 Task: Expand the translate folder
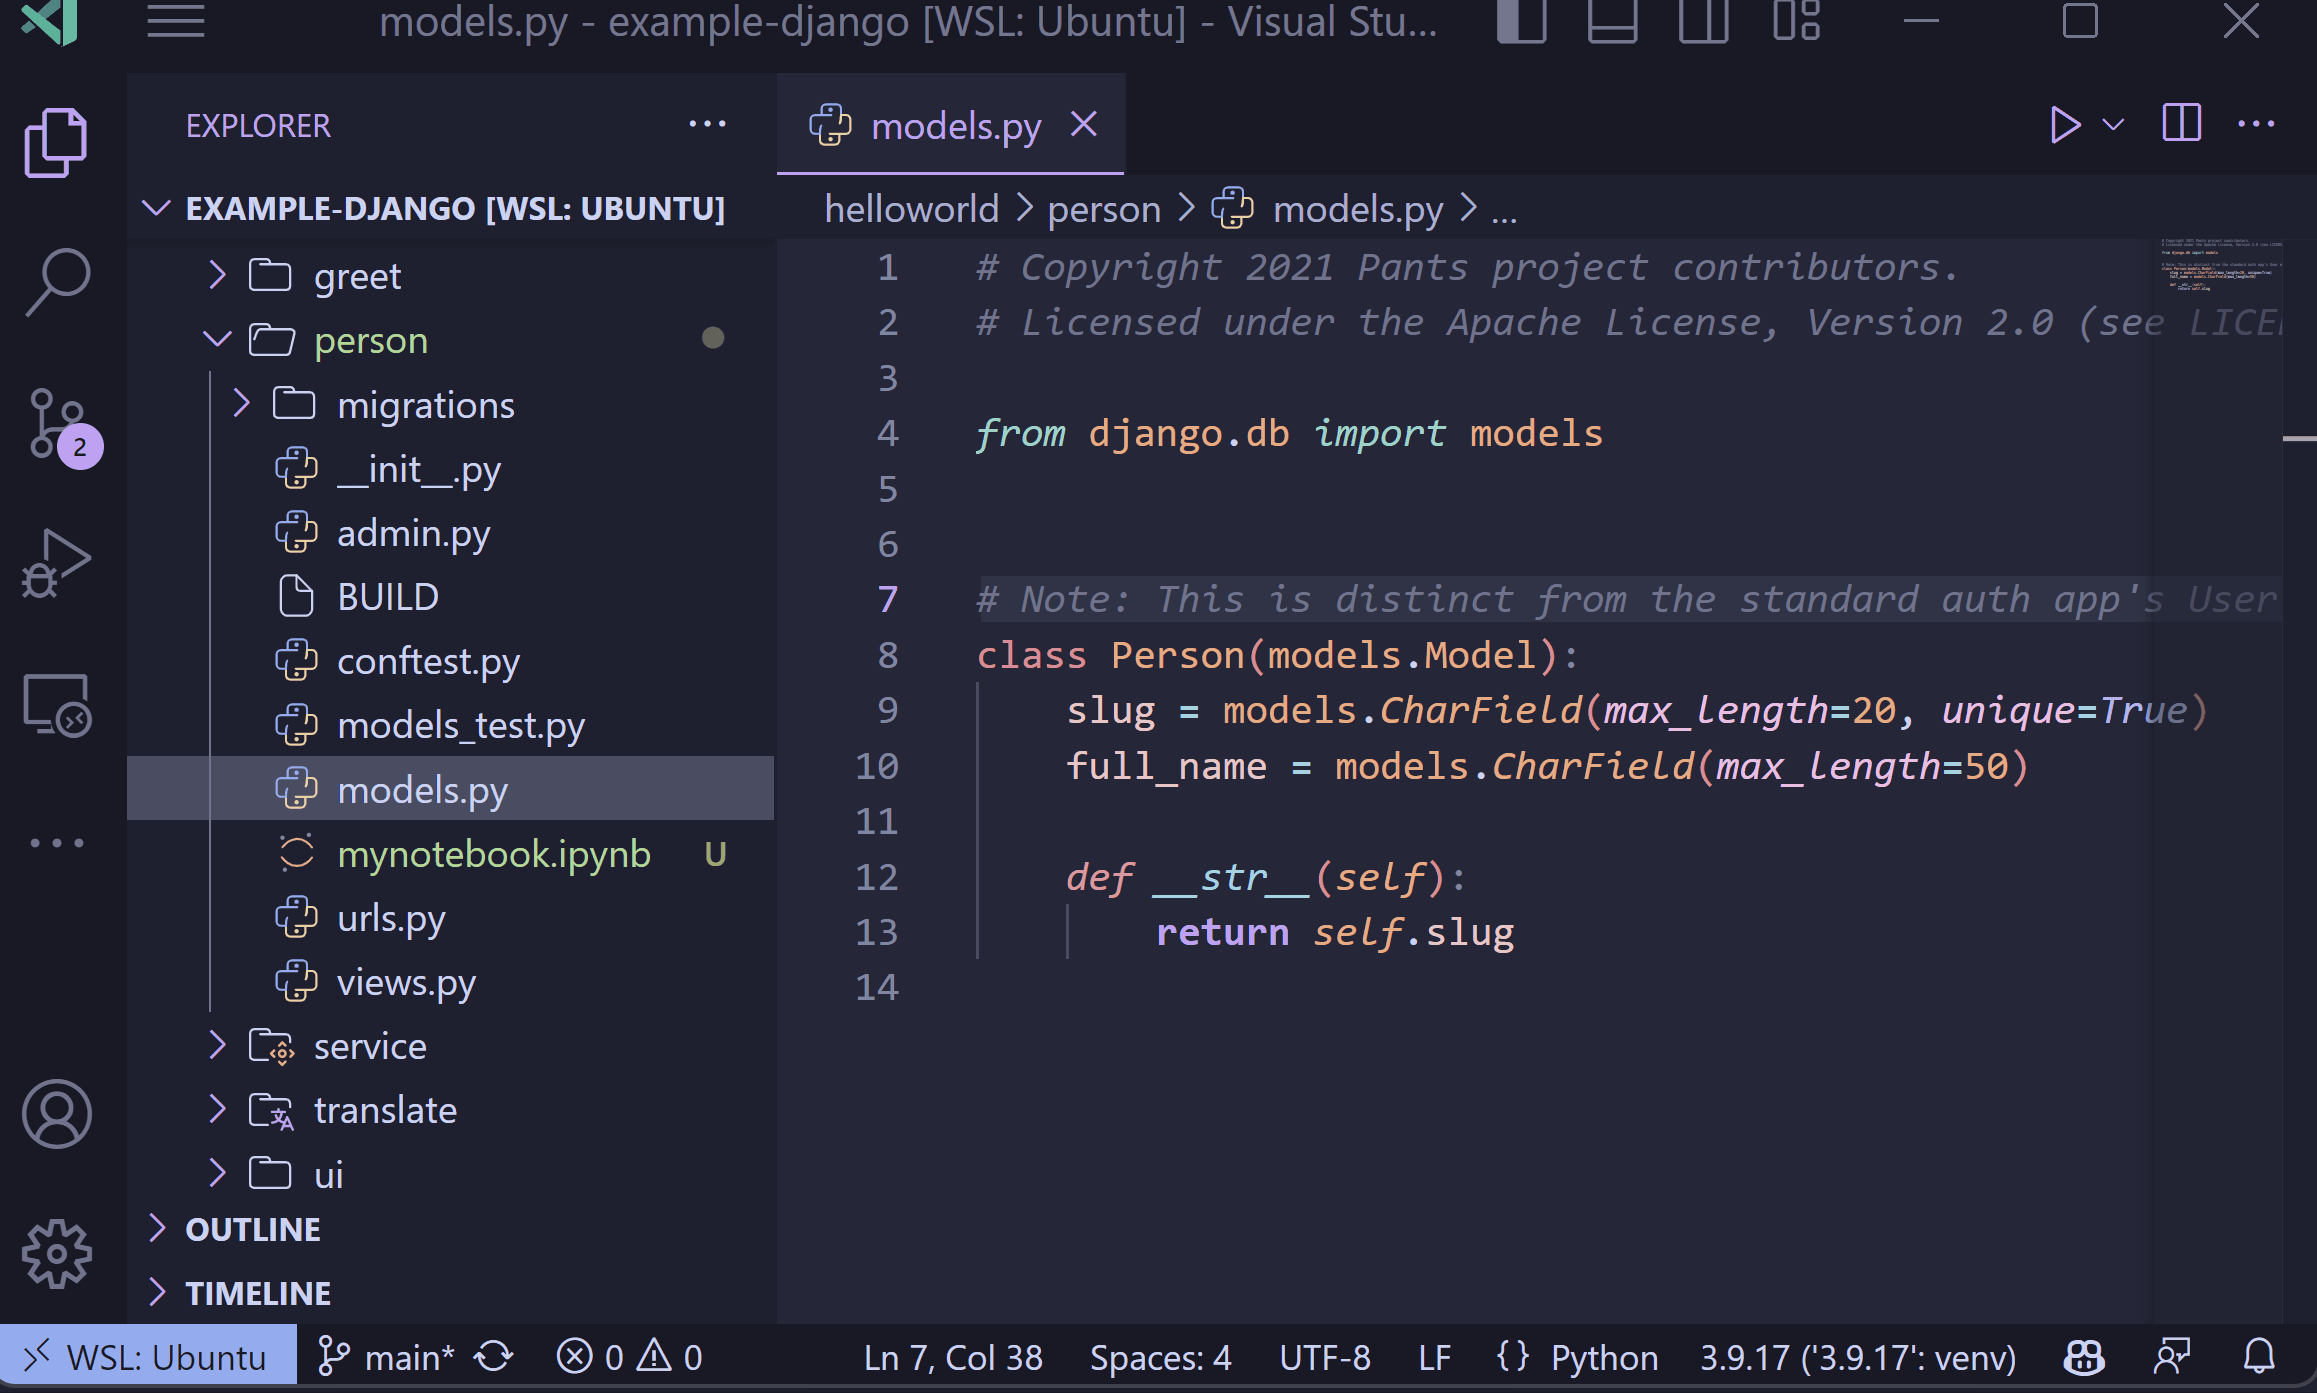click(450, 1110)
